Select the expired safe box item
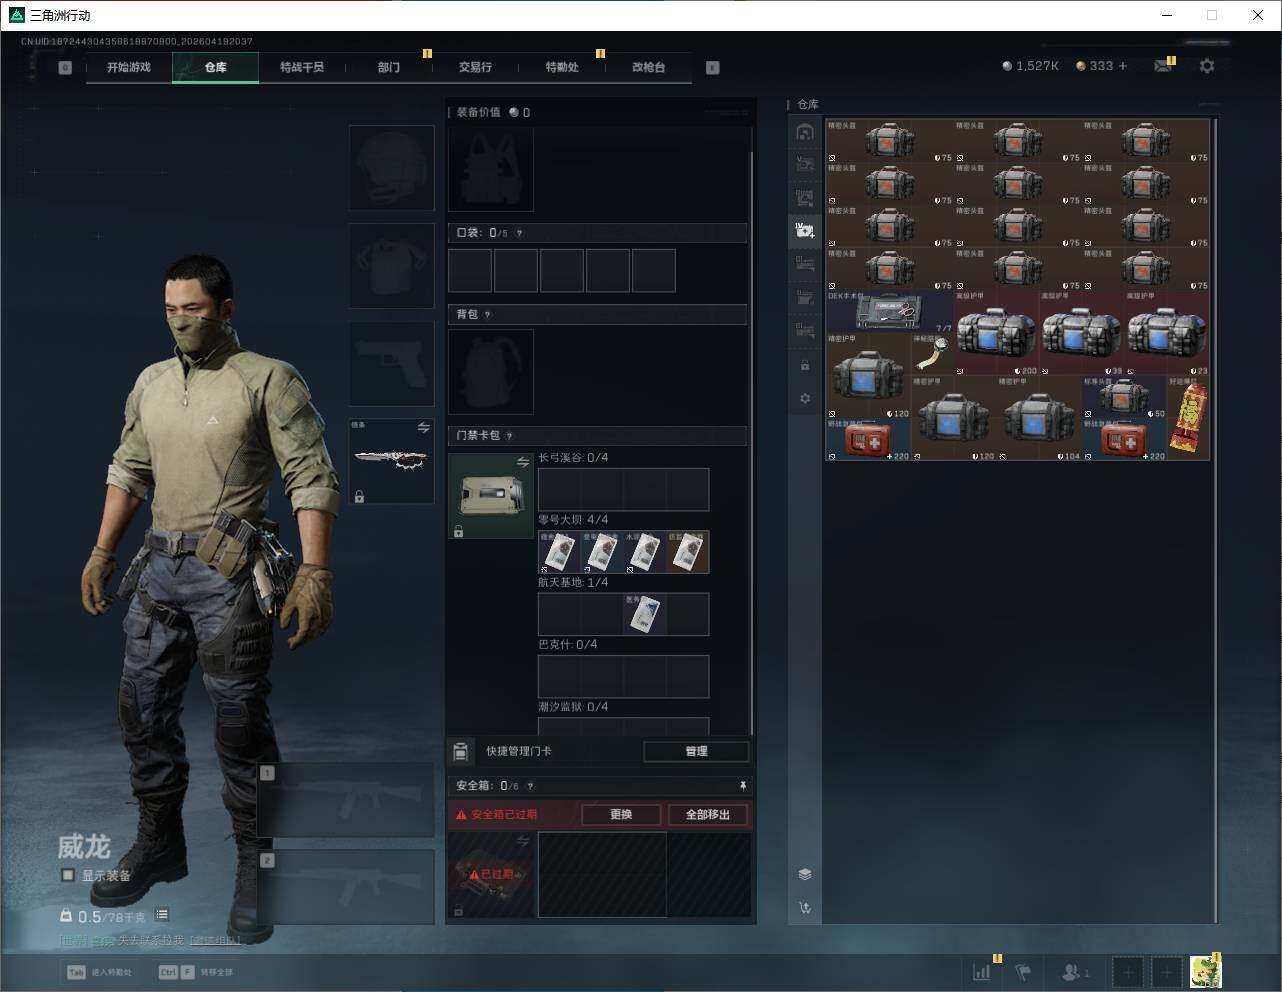 [491, 875]
